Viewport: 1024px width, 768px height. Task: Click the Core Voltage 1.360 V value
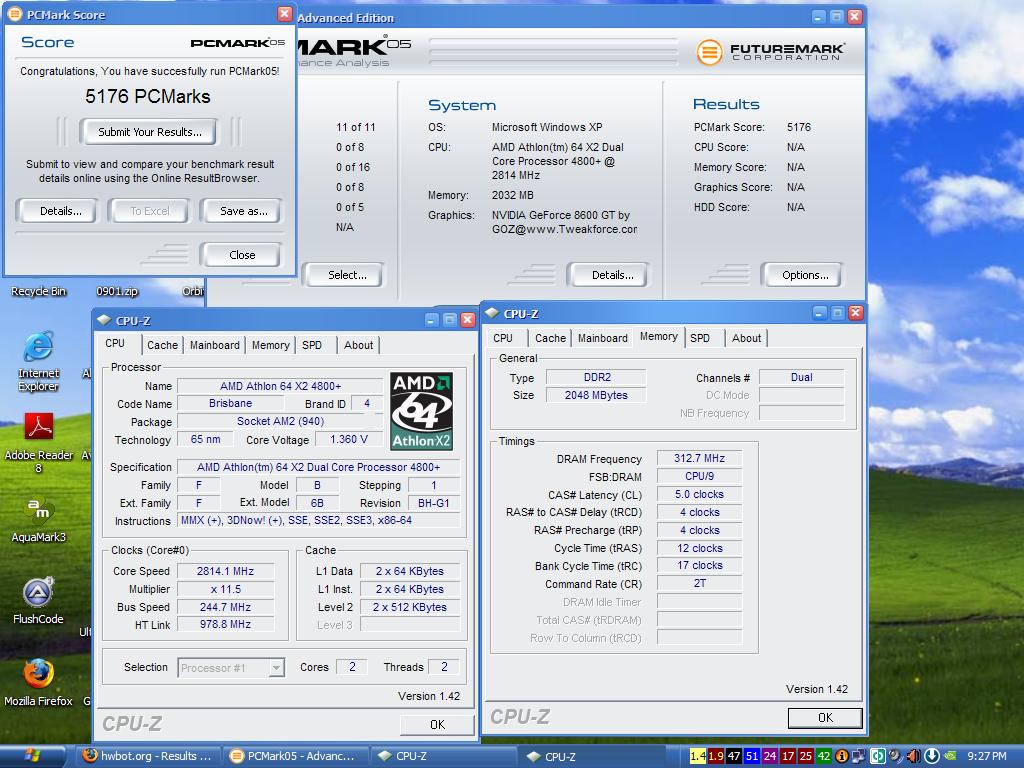click(349, 440)
